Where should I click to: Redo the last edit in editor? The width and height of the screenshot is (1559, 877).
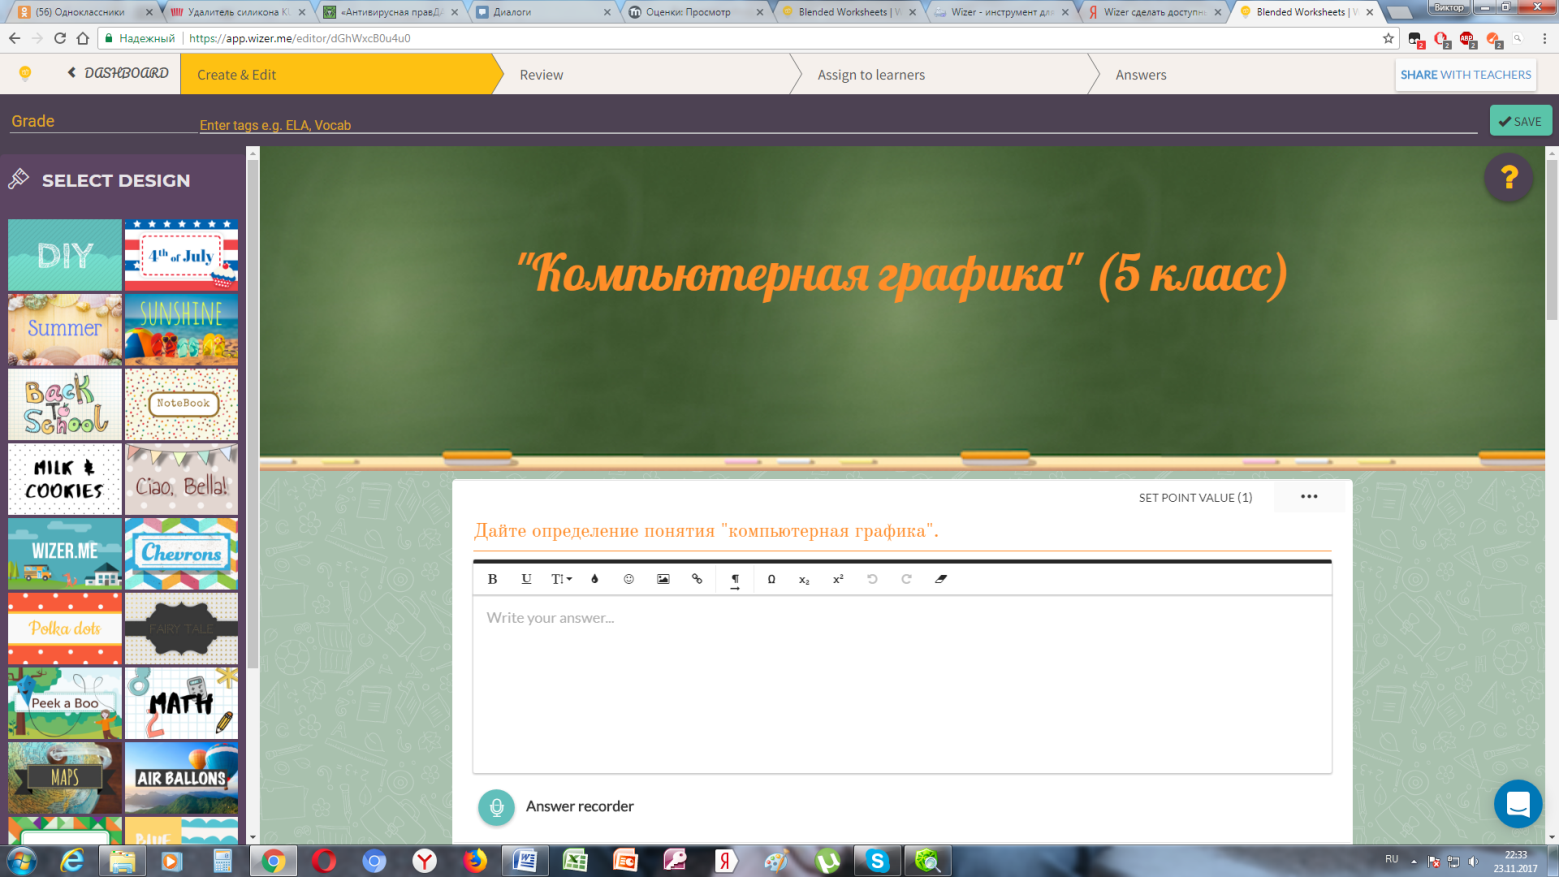pos(906,579)
